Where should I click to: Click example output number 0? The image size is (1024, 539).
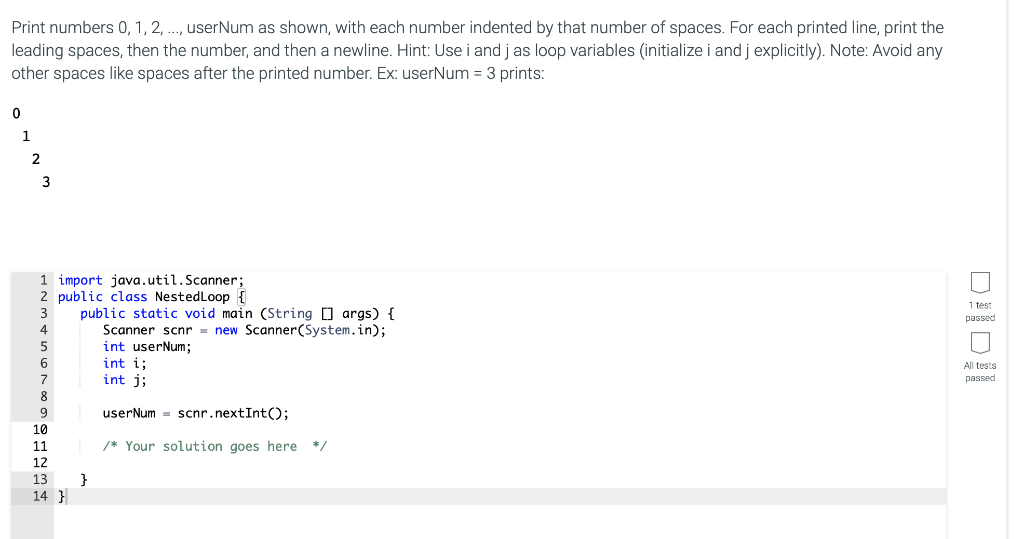click(16, 114)
